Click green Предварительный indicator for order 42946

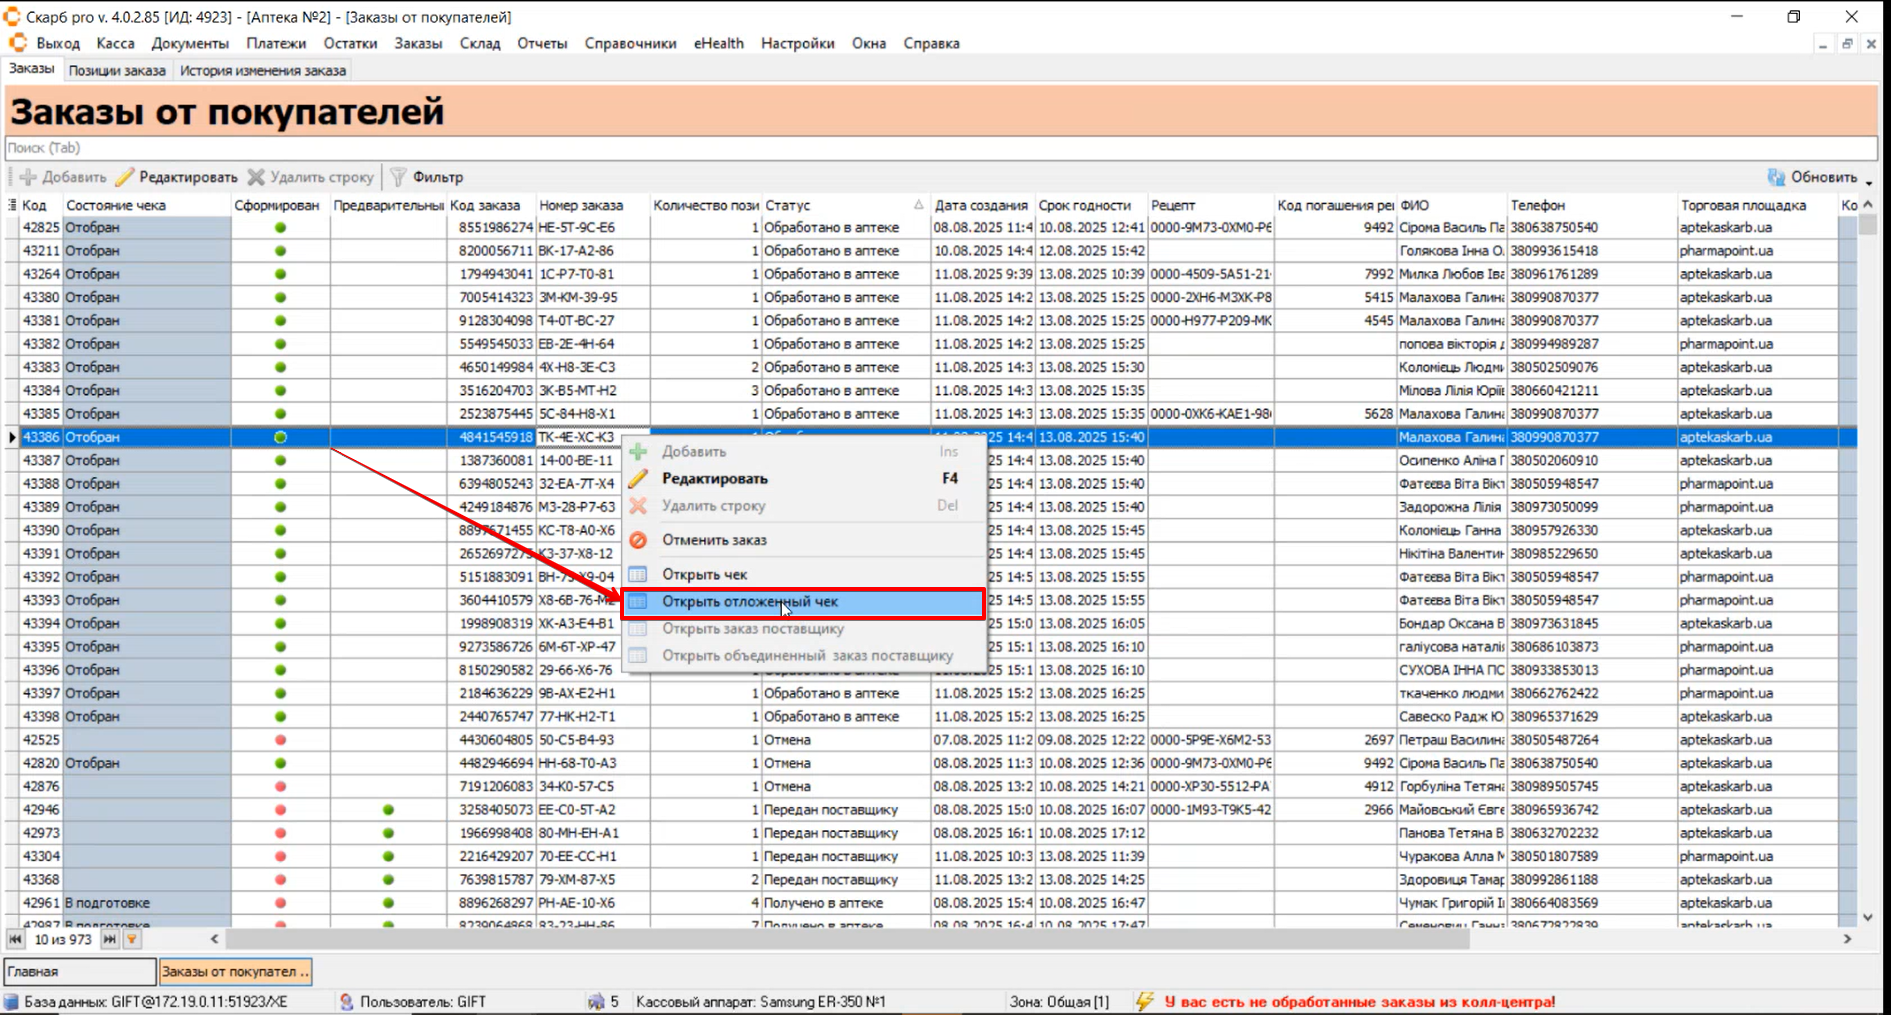[388, 810]
